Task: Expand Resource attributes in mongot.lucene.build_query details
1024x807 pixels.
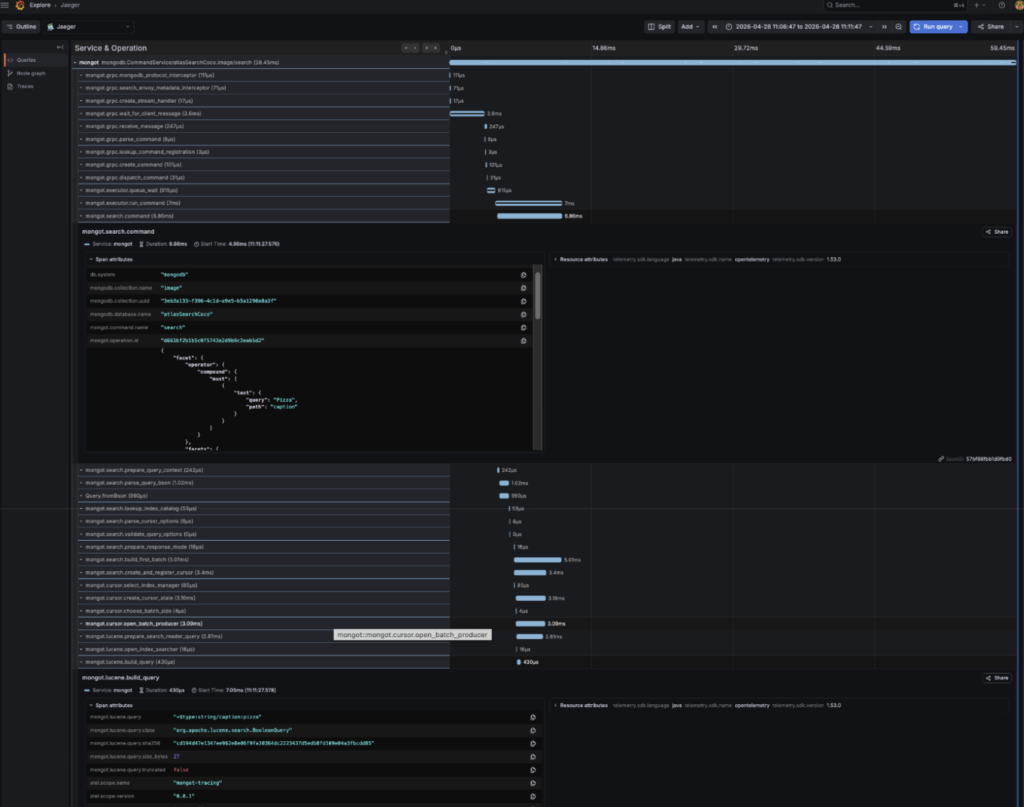Action: tap(581, 705)
